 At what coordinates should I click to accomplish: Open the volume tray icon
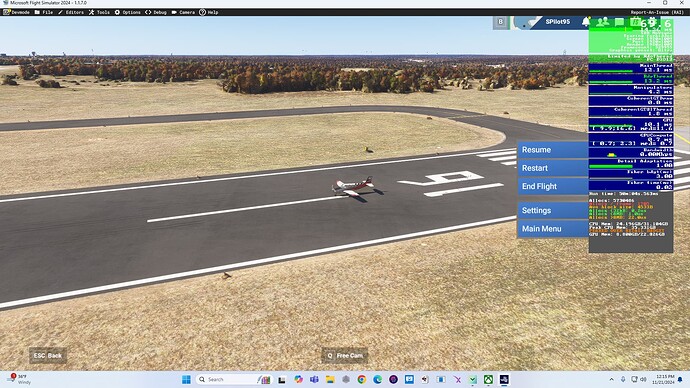(x=643, y=379)
